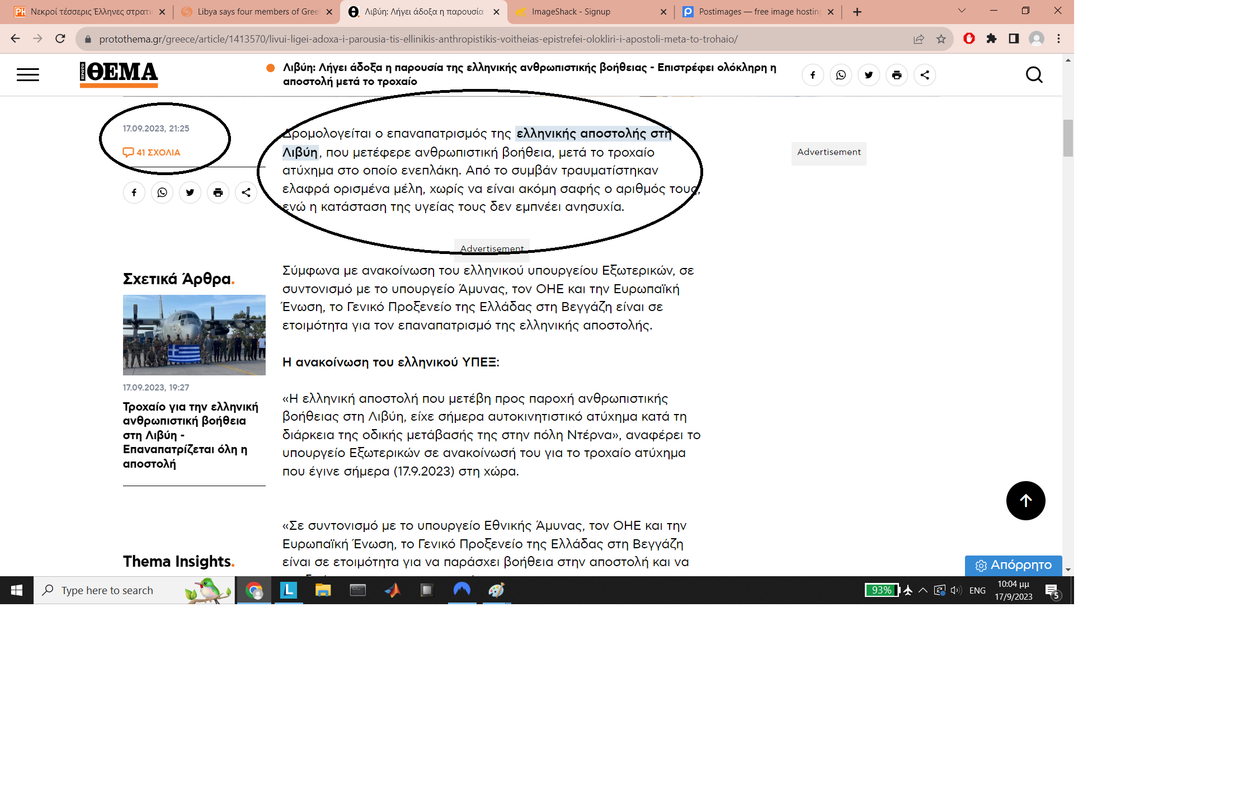The height and width of the screenshot is (800, 1234).
Task: Open Chrome from the taskbar
Action: click(x=255, y=590)
